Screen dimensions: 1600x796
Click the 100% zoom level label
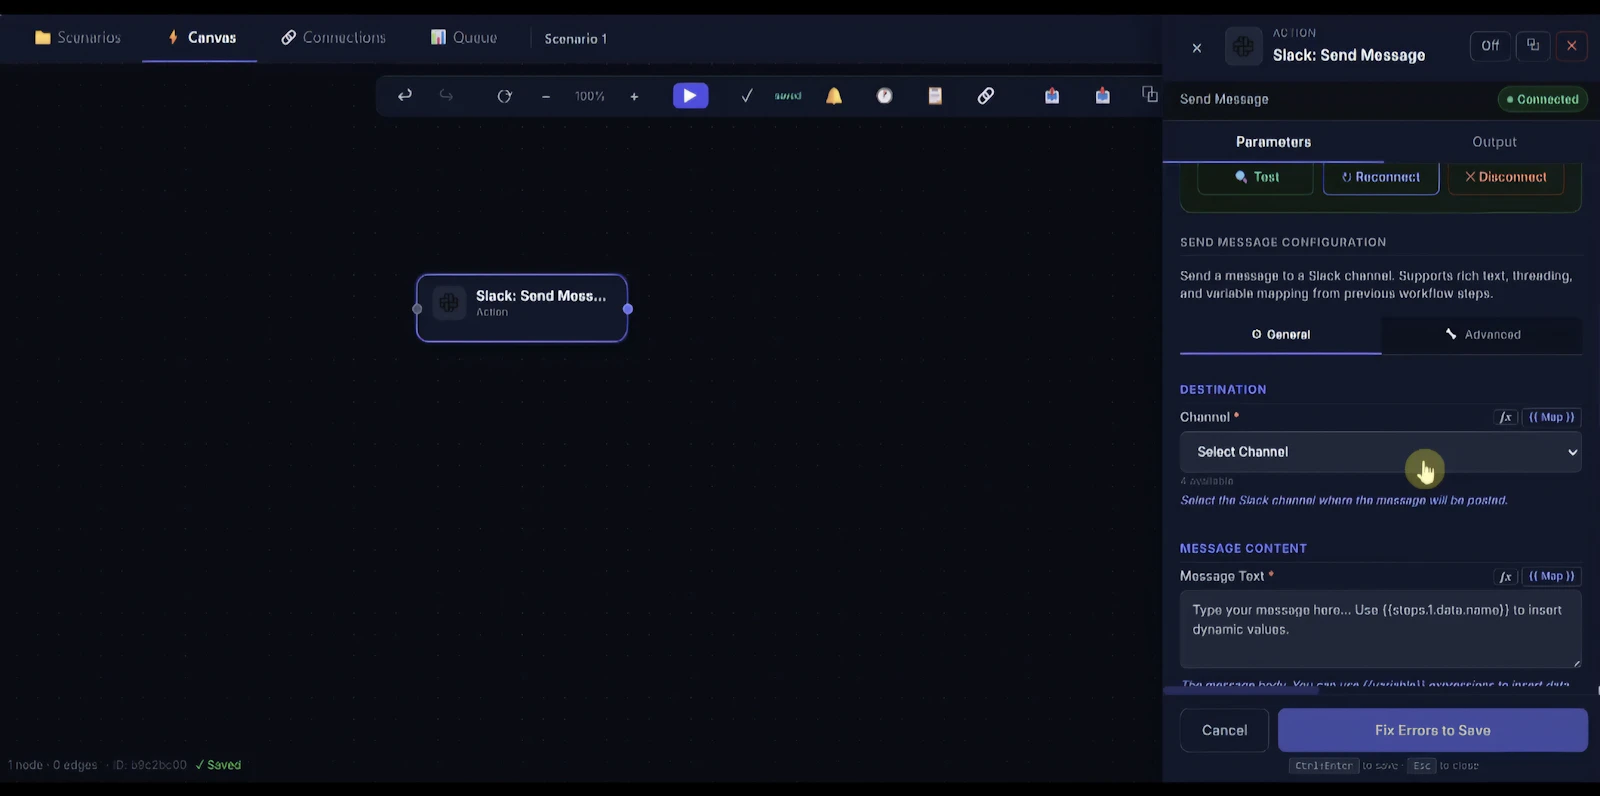point(590,96)
